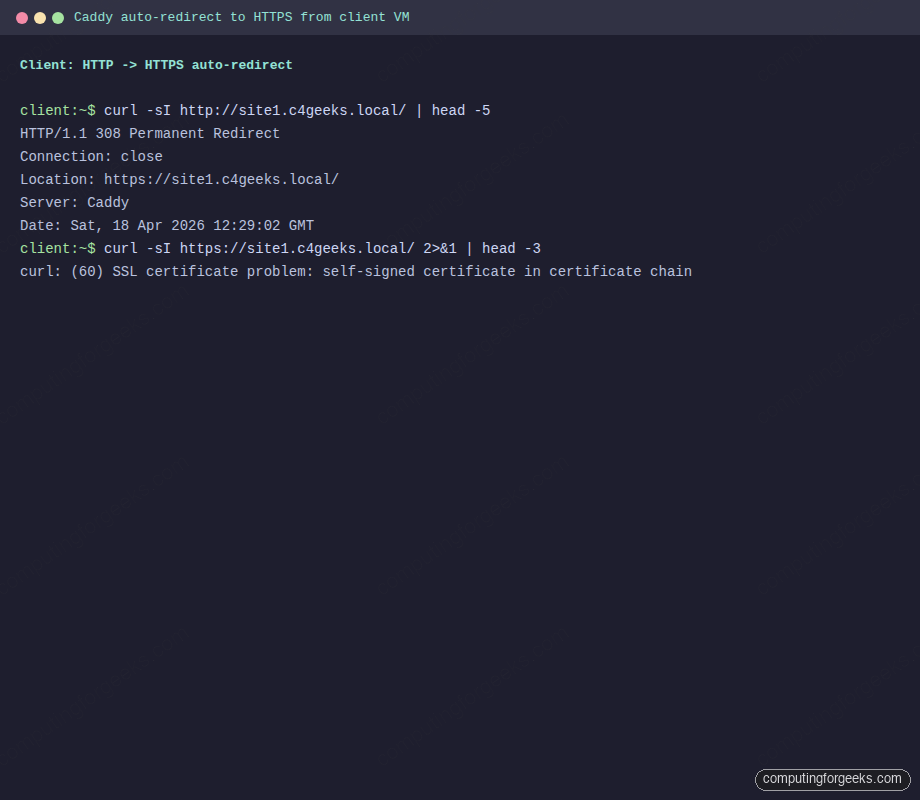920x800 pixels.
Task: Click the 2>&1 redirection in the command
Action: coord(442,248)
